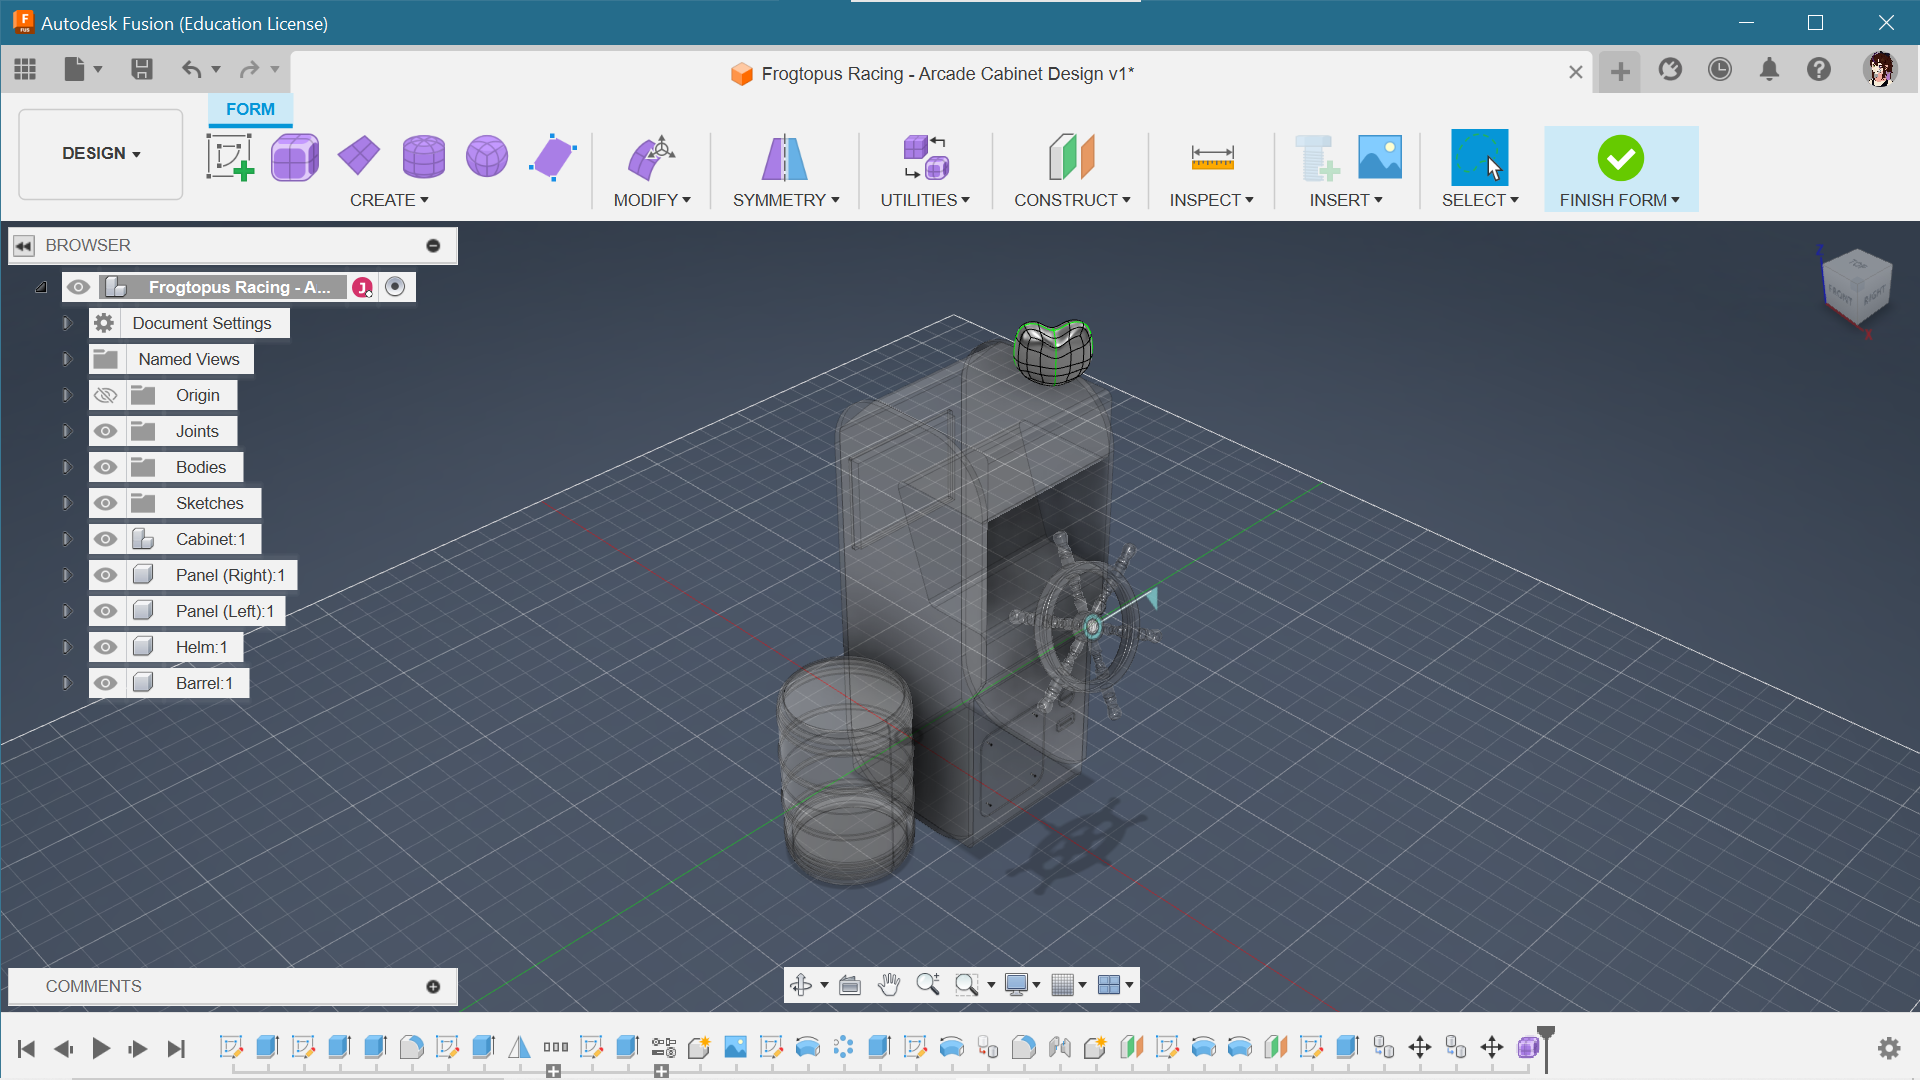Open the Notifications bell
The width and height of the screenshot is (1920, 1080).
tap(1769, 69)
